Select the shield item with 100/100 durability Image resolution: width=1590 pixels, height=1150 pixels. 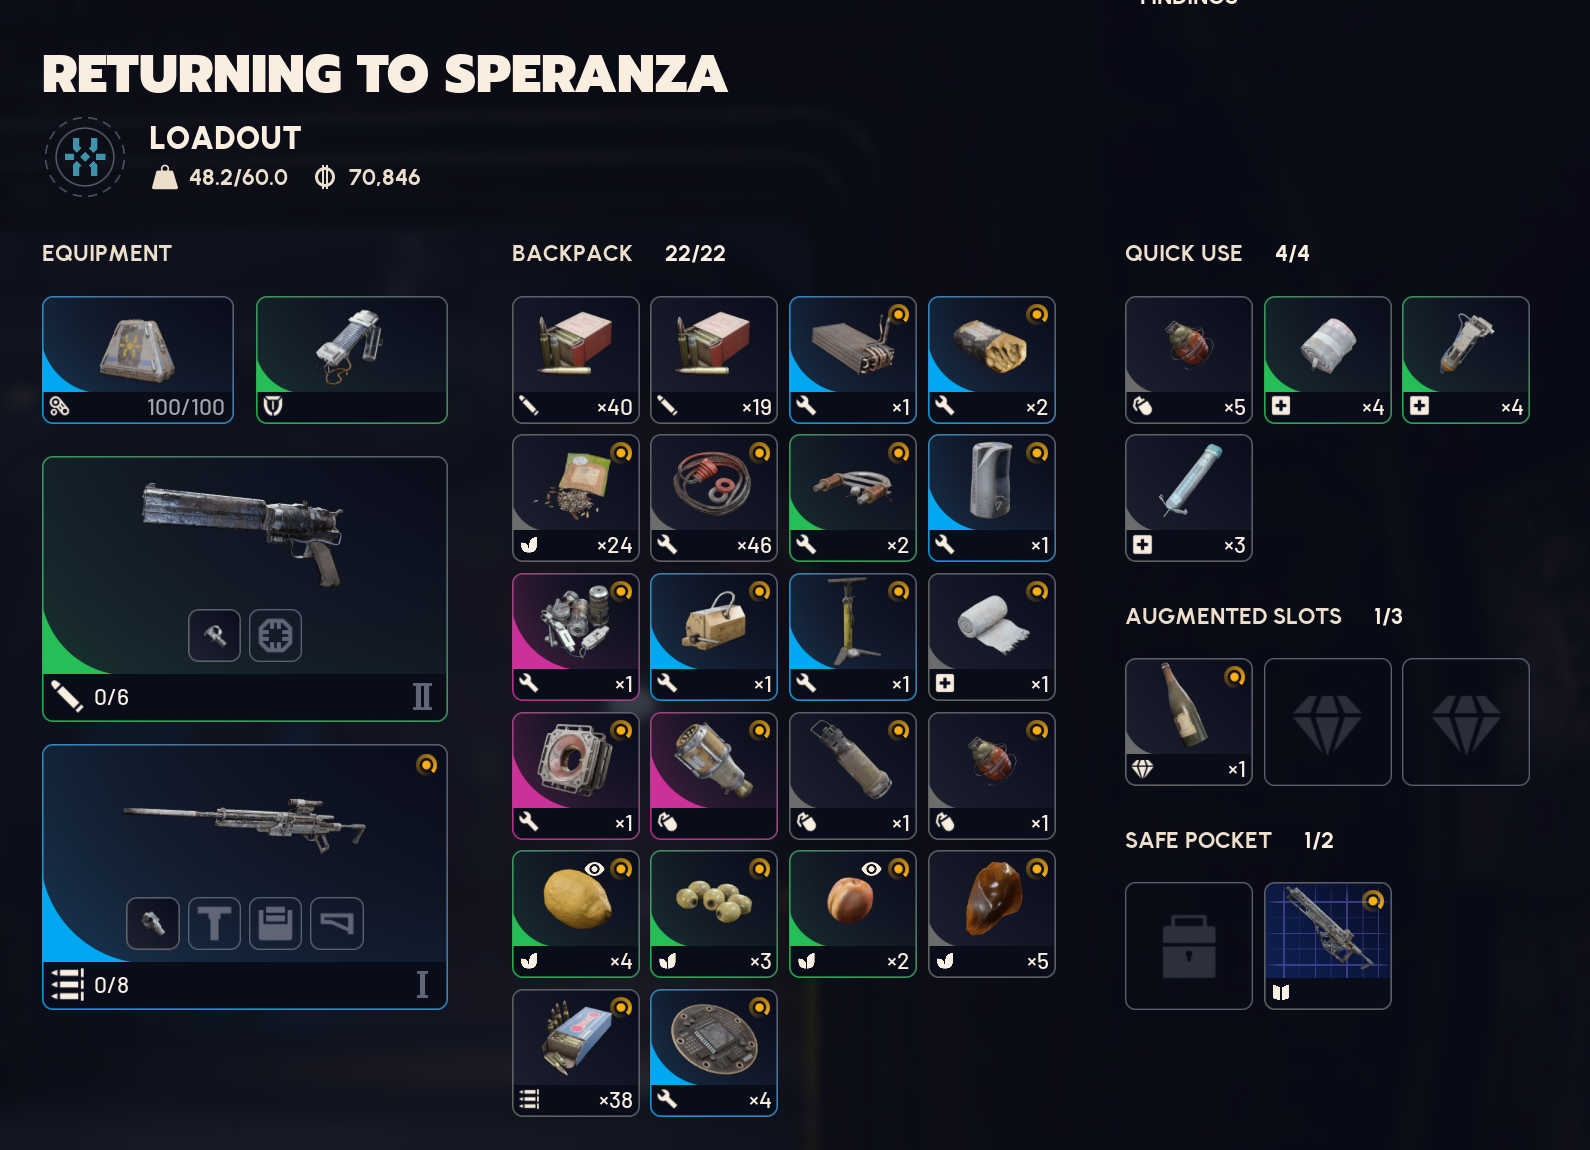(x=138, y=360)
